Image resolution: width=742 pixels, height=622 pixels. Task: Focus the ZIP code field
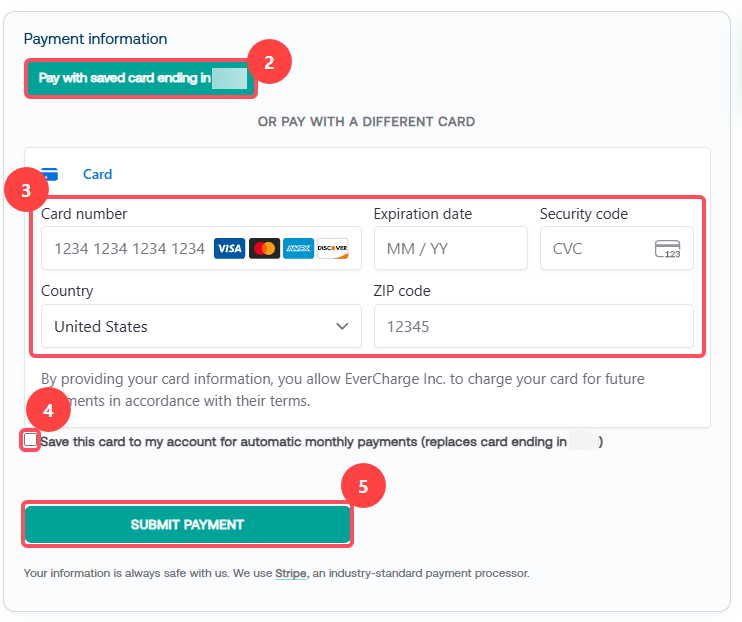tap(534, 326)
